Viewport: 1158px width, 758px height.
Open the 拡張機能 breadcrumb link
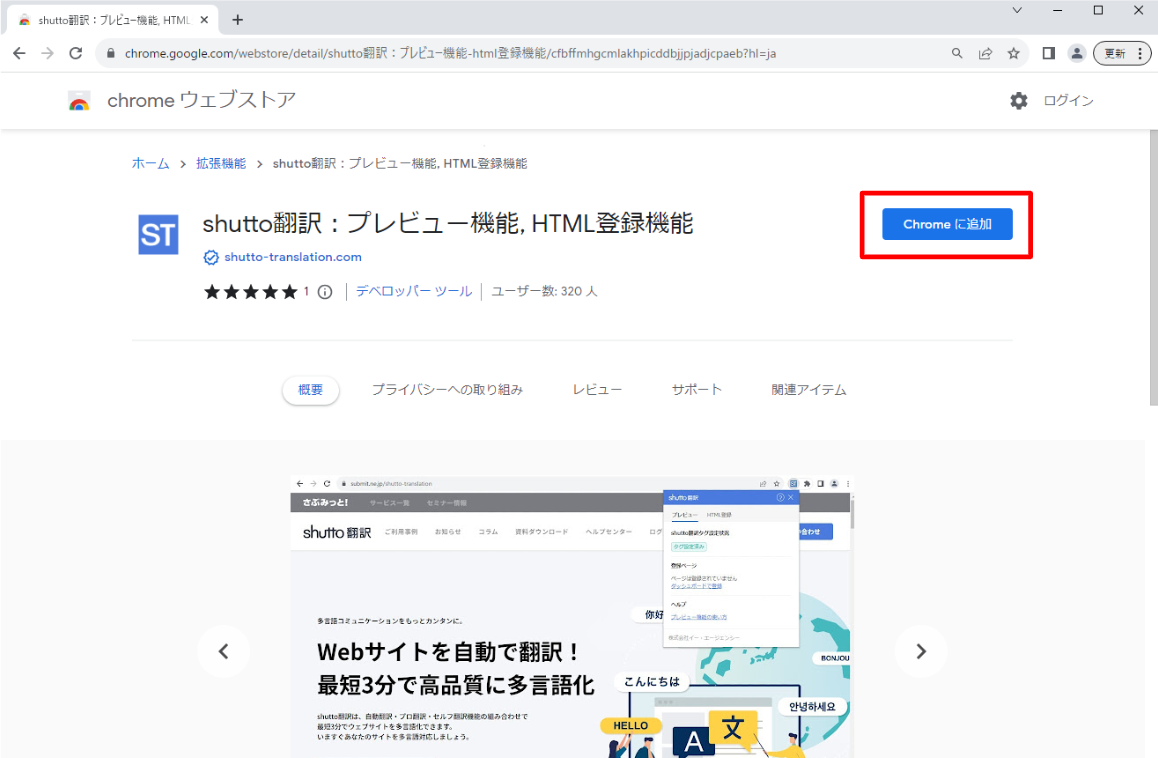point(221,163)
